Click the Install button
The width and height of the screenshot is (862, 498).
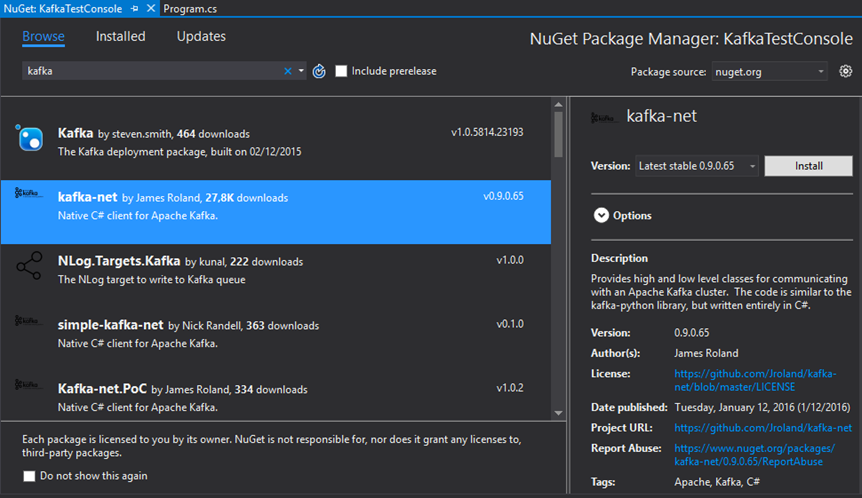pos(809,166)
